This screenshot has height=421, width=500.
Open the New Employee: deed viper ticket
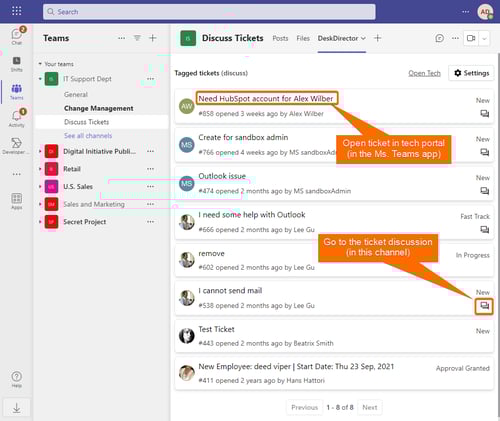click(x=296, y=367)
